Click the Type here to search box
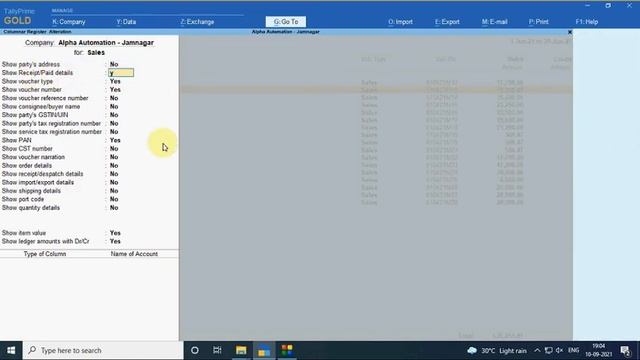This screenshot has width=640, height=360. coord(103,350)
